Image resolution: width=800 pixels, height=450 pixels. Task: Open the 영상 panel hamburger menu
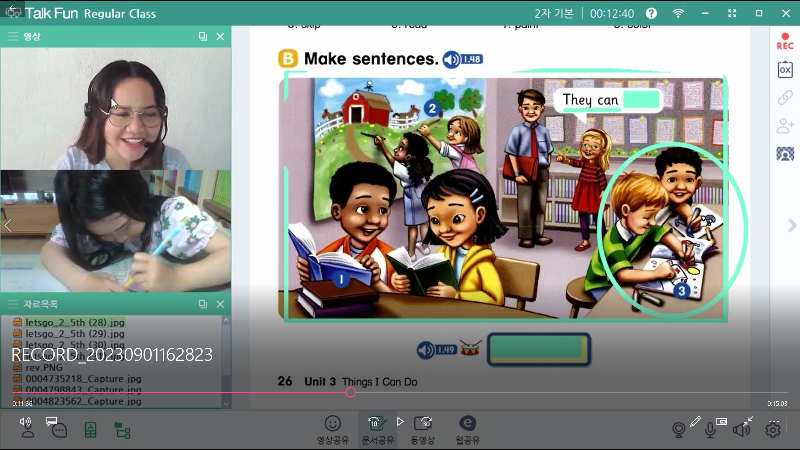pos(12,36)
